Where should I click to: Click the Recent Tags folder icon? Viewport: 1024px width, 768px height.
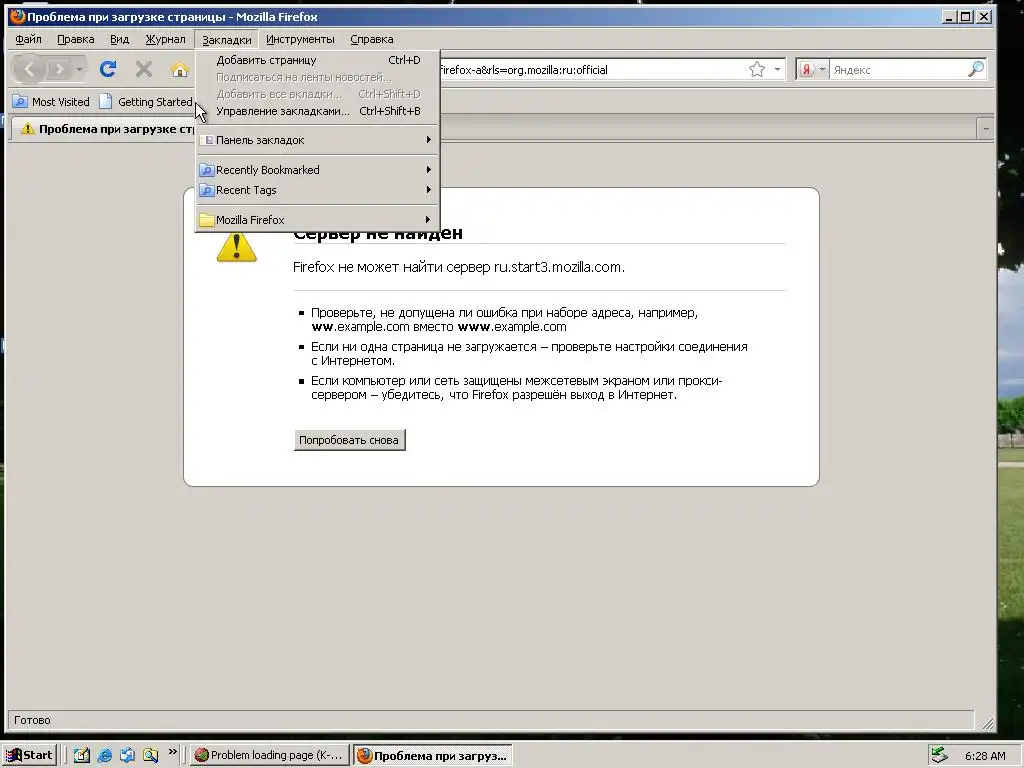click(206, 190)
